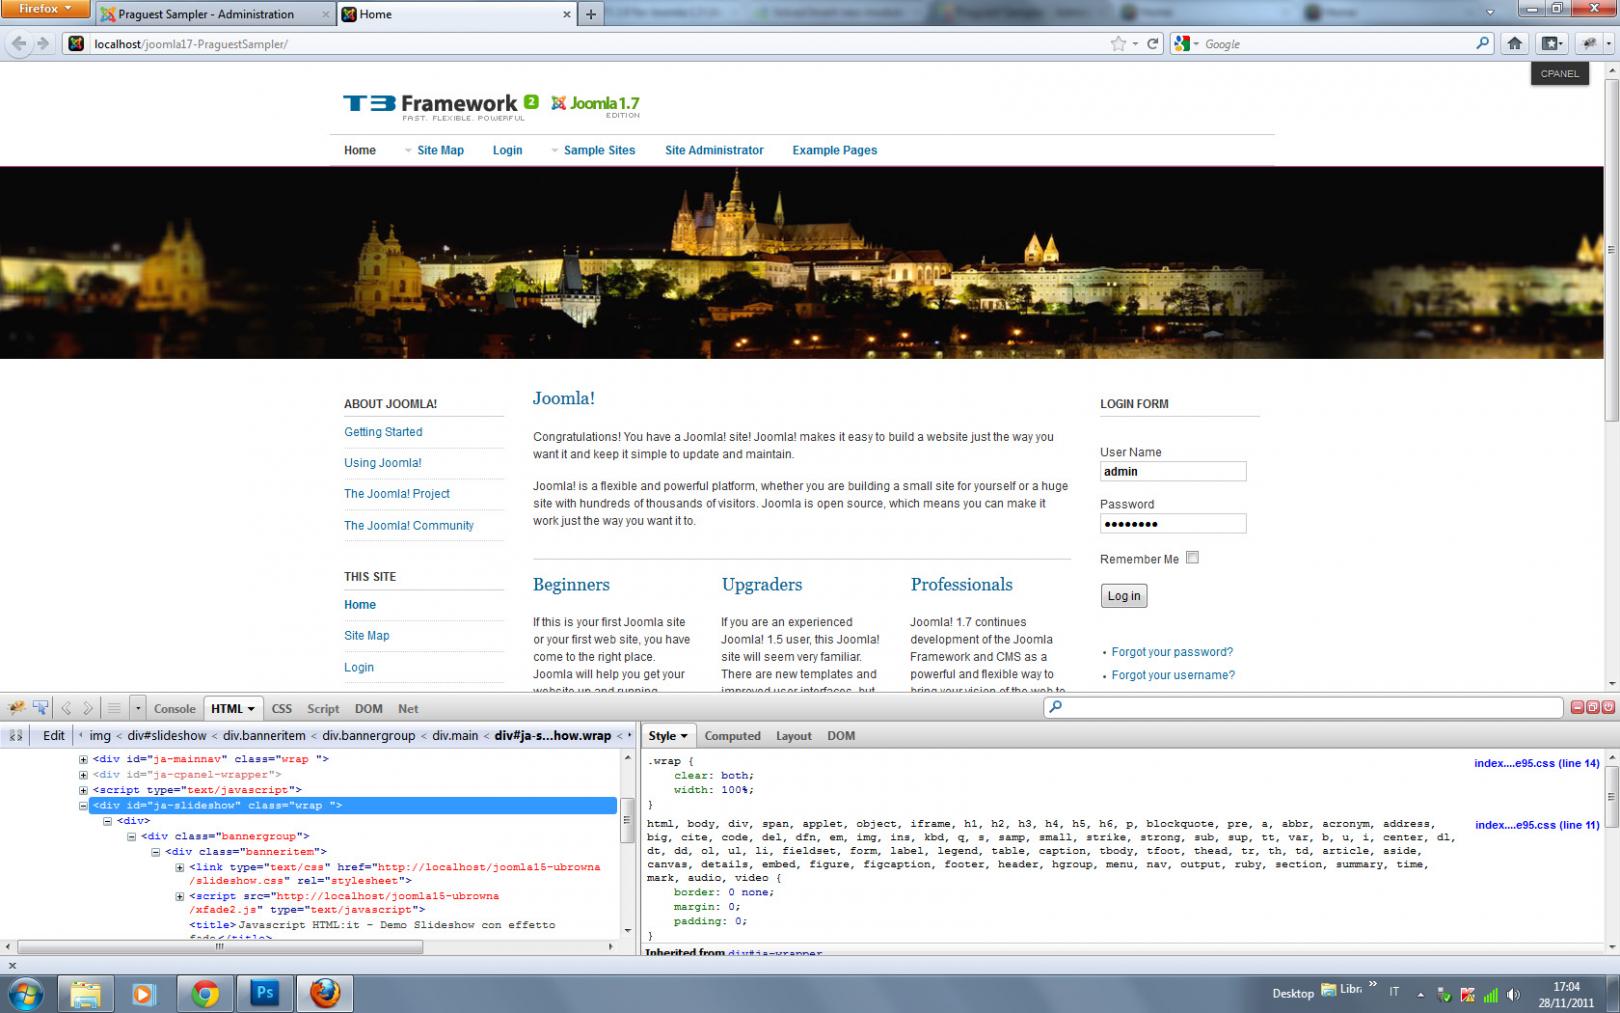
Task: Open the CPANEL button
Action: click(x=1560, y=73)
